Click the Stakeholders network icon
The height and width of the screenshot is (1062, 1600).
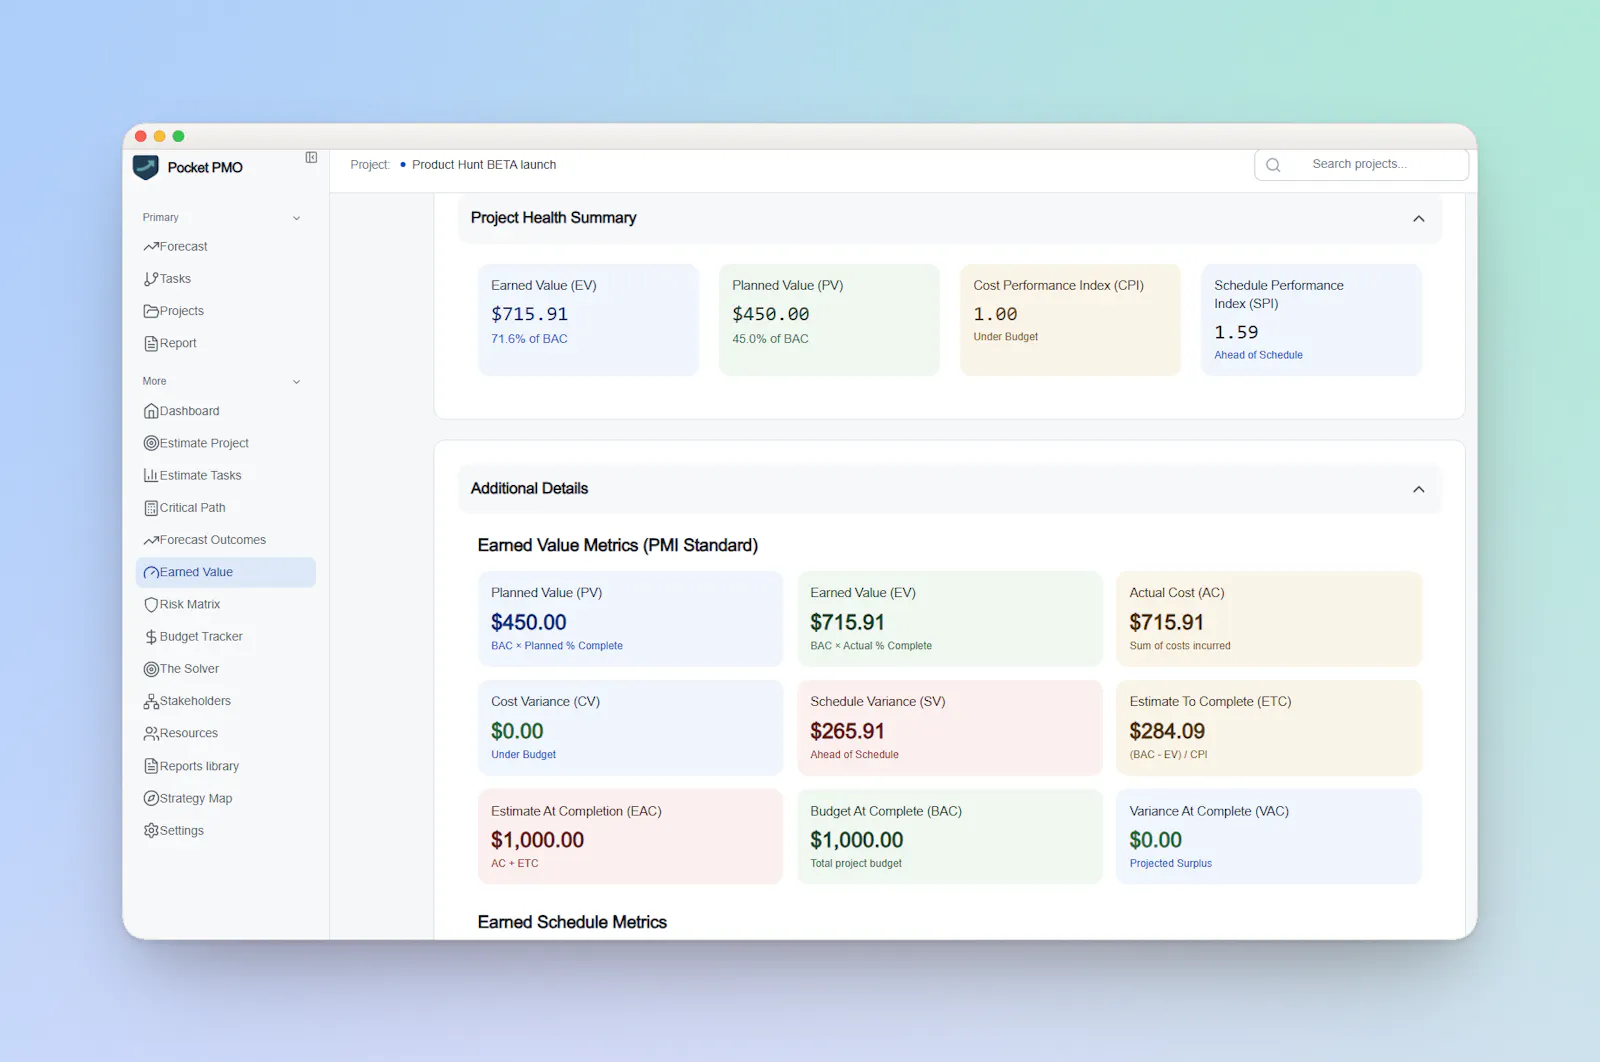pos(151,702)
